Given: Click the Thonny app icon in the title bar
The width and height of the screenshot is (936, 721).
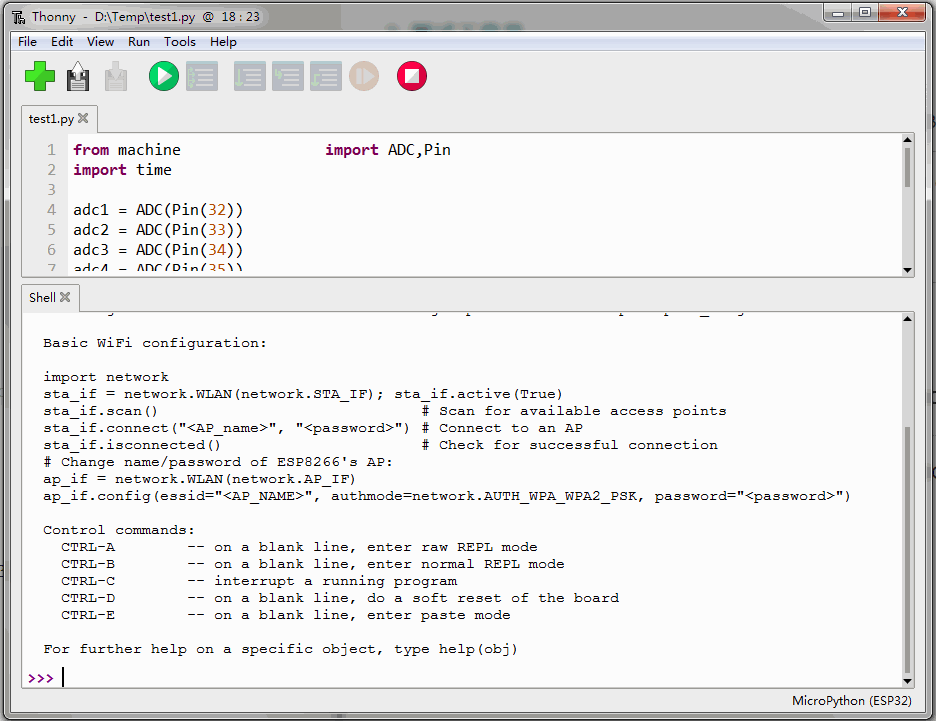Looking at the screenshot, I should tap(19, 17).
